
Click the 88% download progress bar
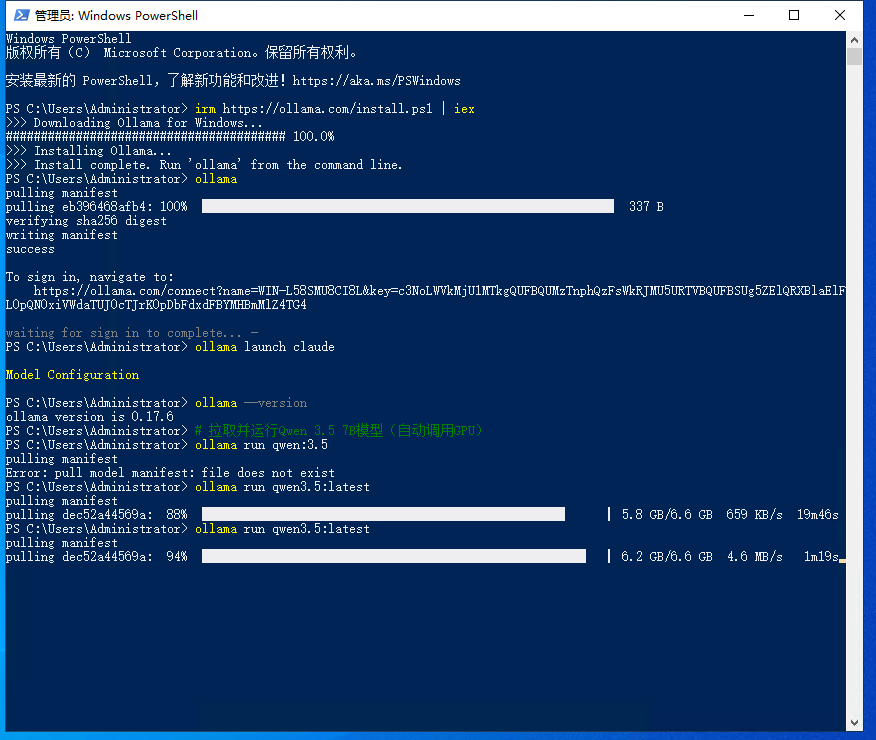(x=383, y=514)
